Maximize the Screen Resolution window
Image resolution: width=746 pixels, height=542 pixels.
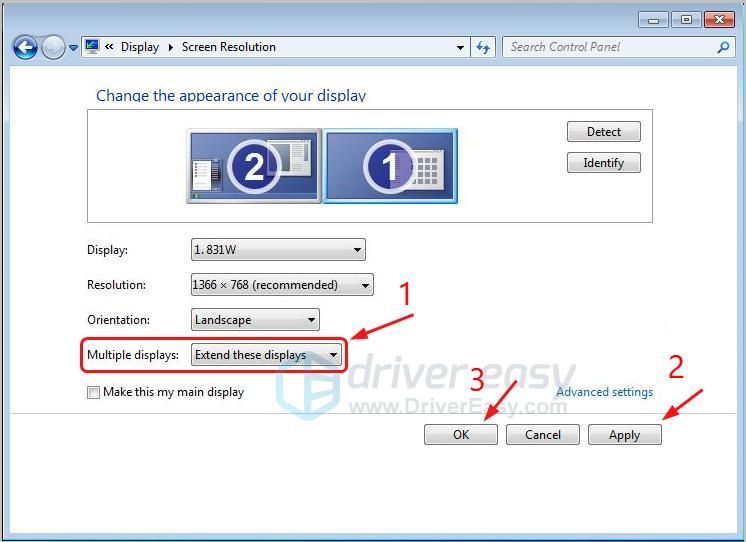(686, 20)
